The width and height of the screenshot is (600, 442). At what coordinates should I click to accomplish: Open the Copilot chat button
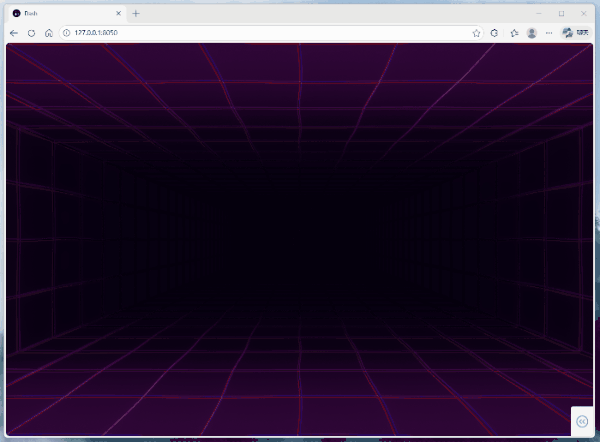tap(576, 33)
